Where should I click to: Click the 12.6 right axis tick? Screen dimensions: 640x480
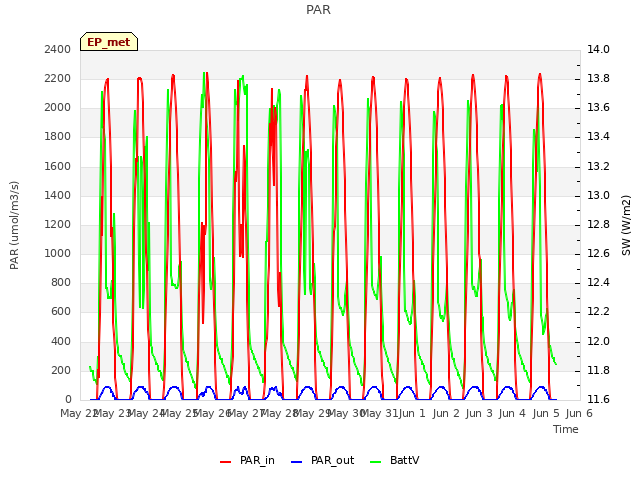[x=598, y=253]
